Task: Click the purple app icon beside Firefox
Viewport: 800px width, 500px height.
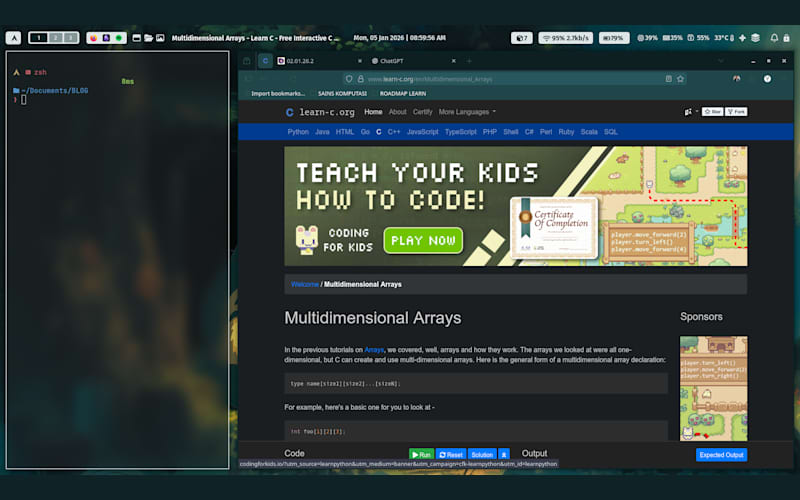Action: tap(106, 38)
